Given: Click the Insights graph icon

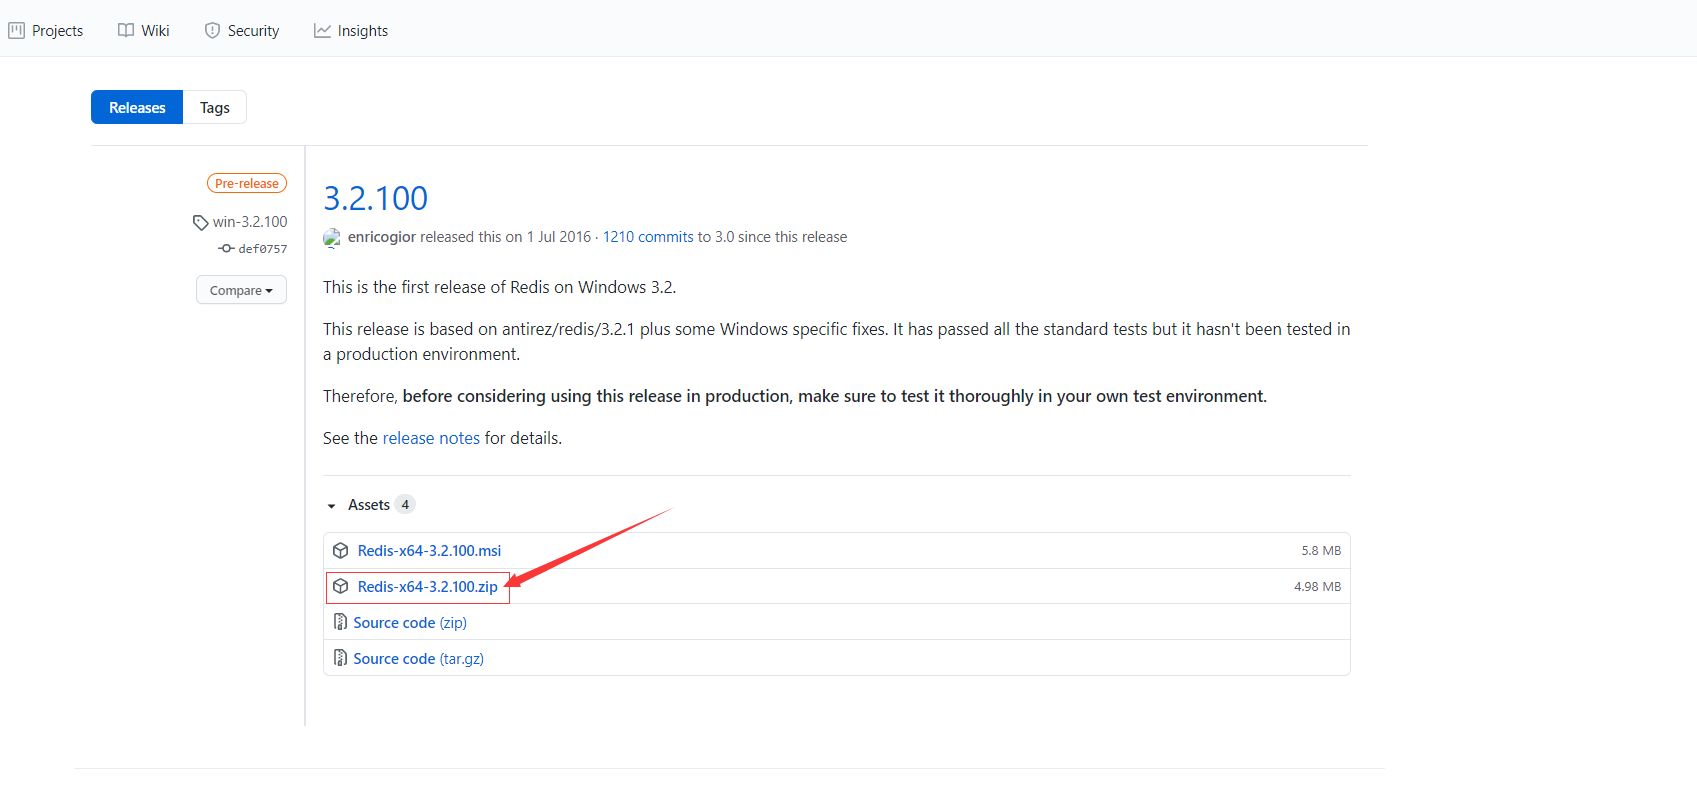Looking at the screenshot, I should pos(322,31).
